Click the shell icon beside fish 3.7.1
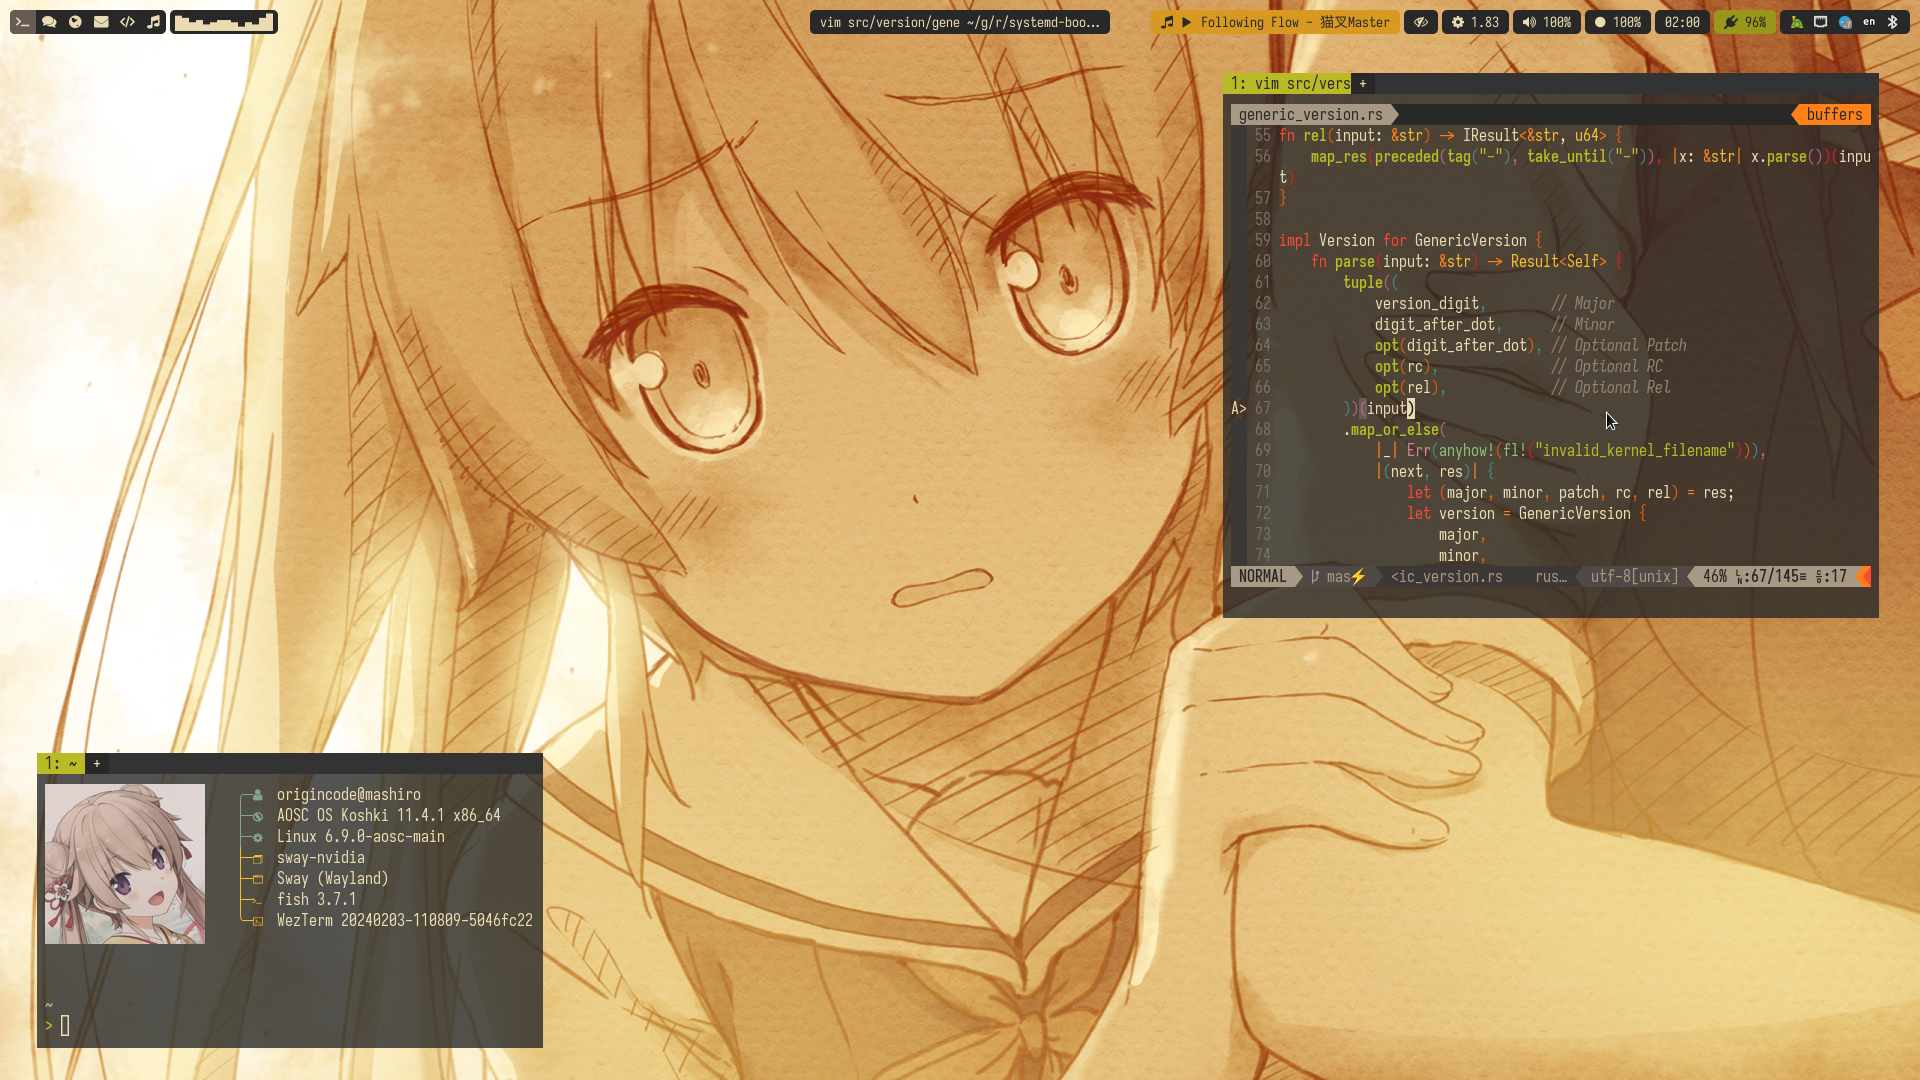Screen dimensions: 1920x1080 click(257, 900)
